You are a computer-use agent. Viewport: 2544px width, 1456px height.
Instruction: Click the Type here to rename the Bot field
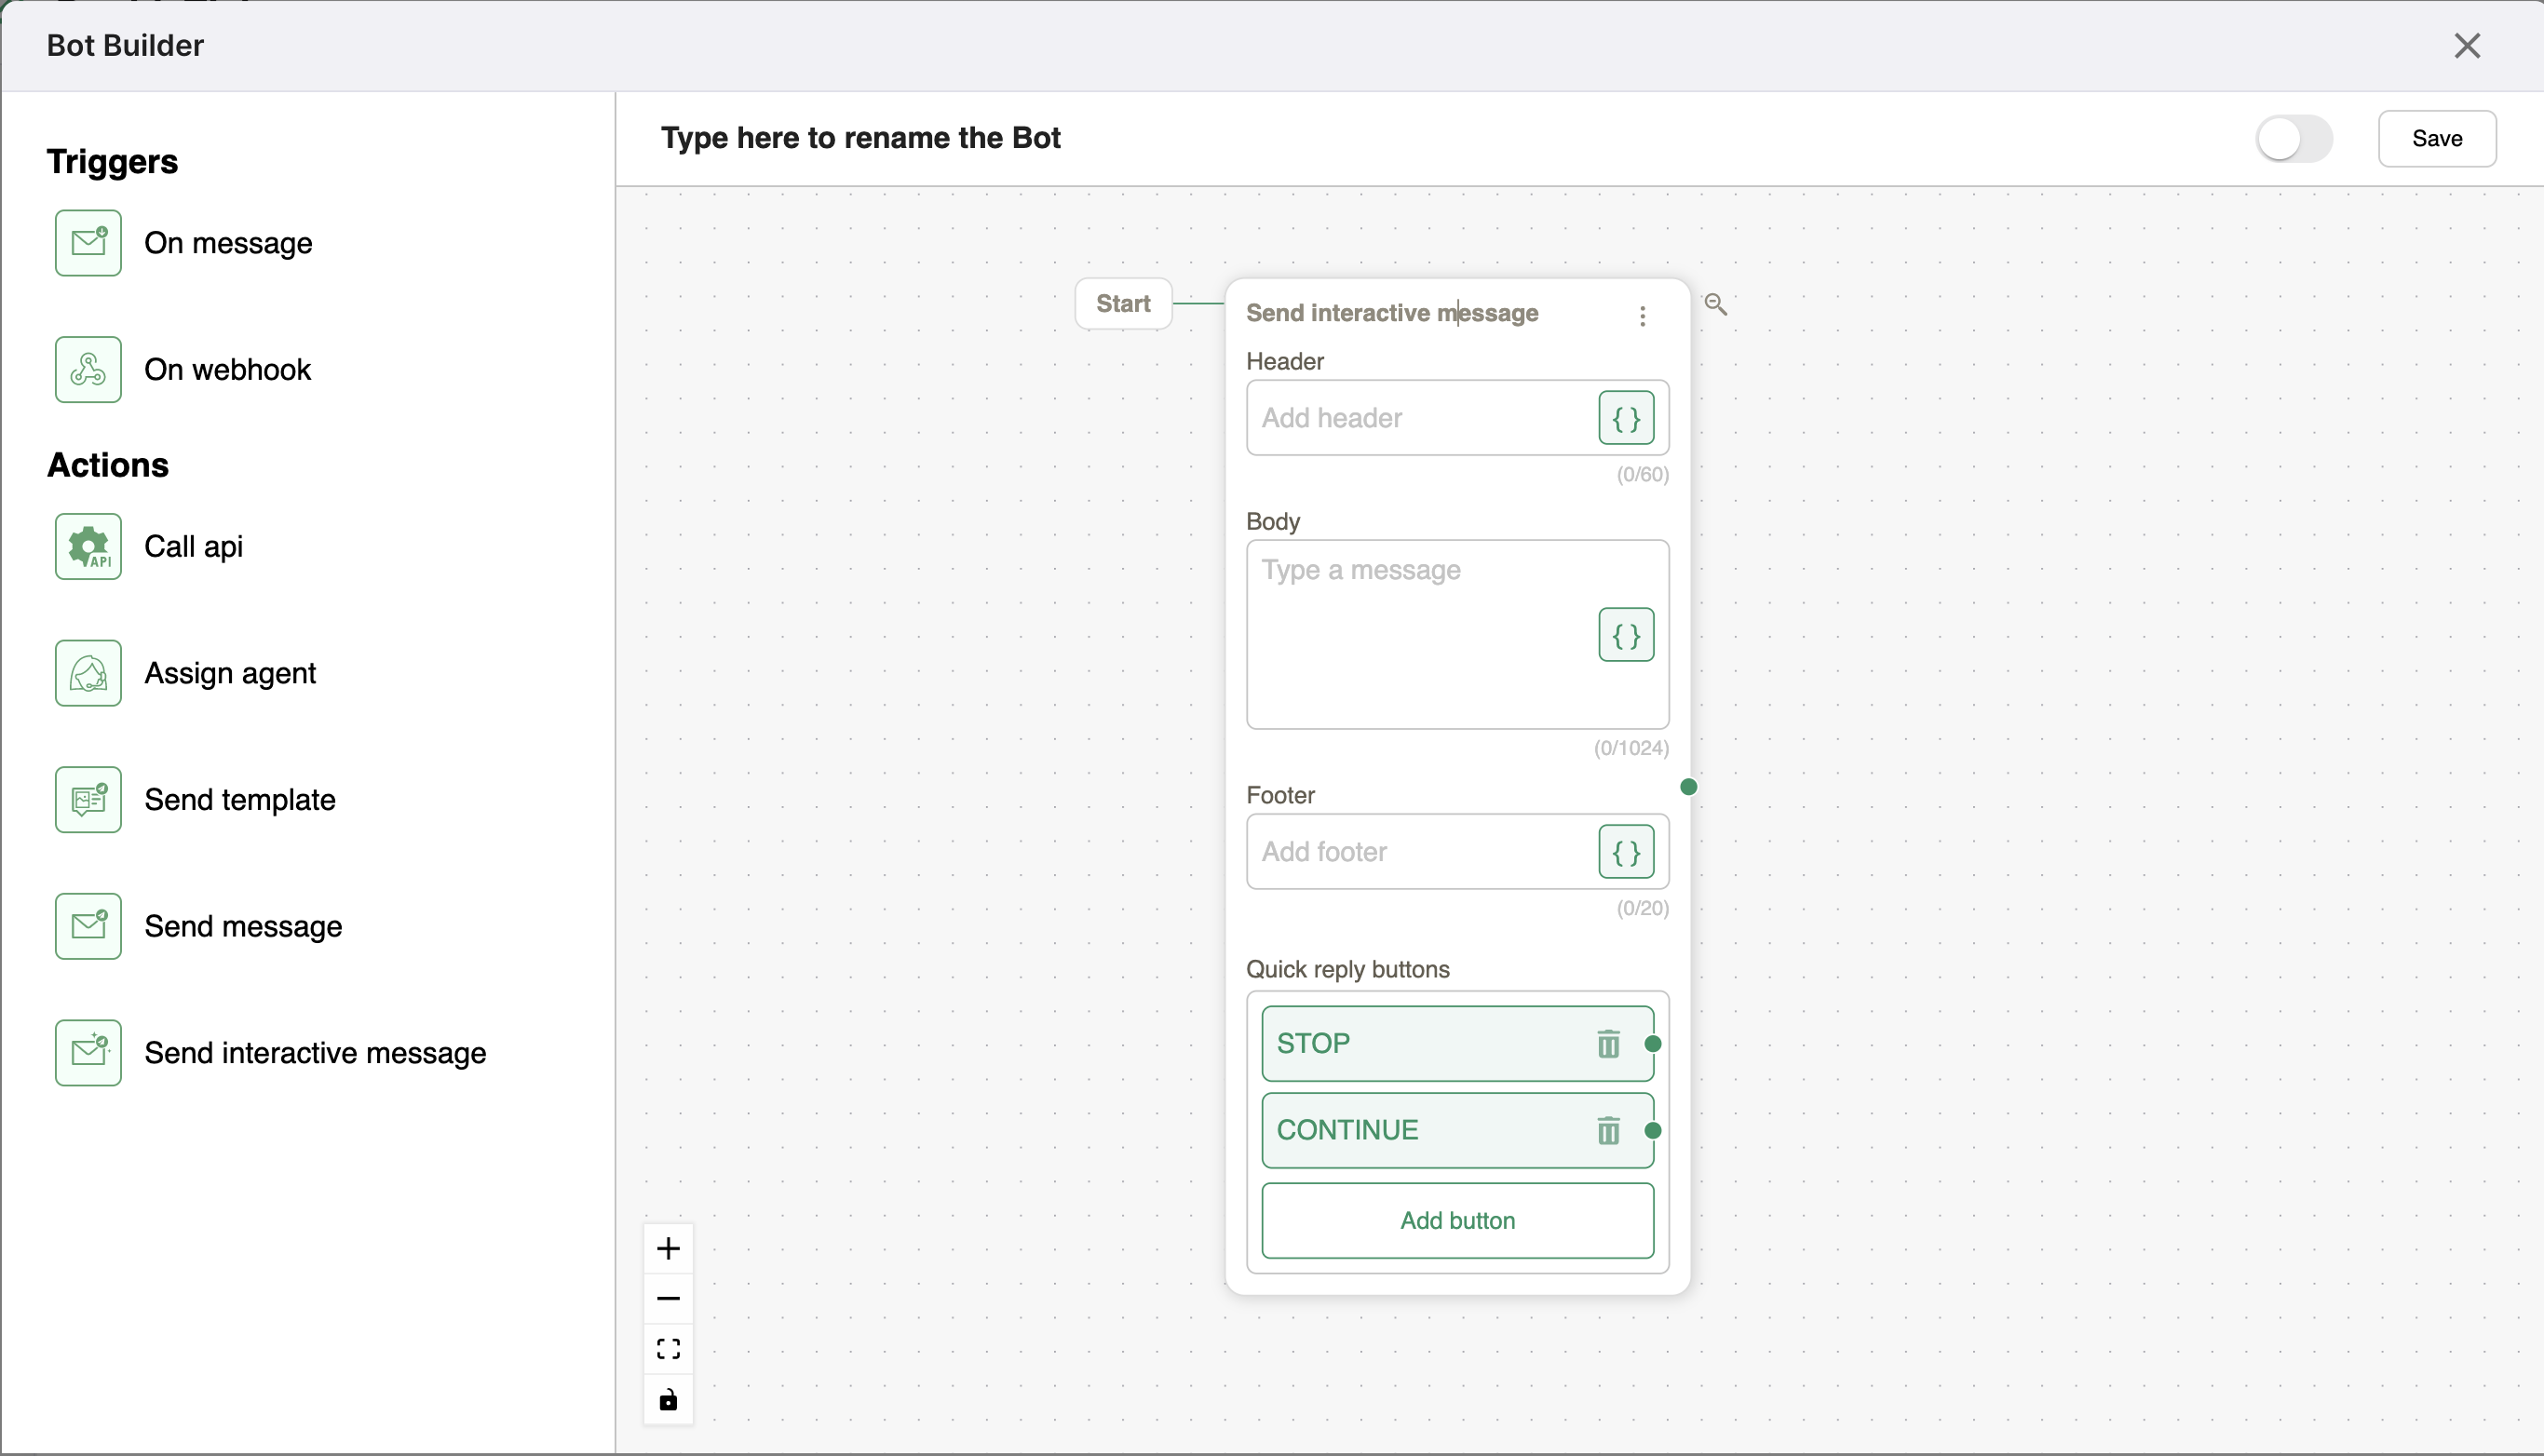[x=861, y=138]
